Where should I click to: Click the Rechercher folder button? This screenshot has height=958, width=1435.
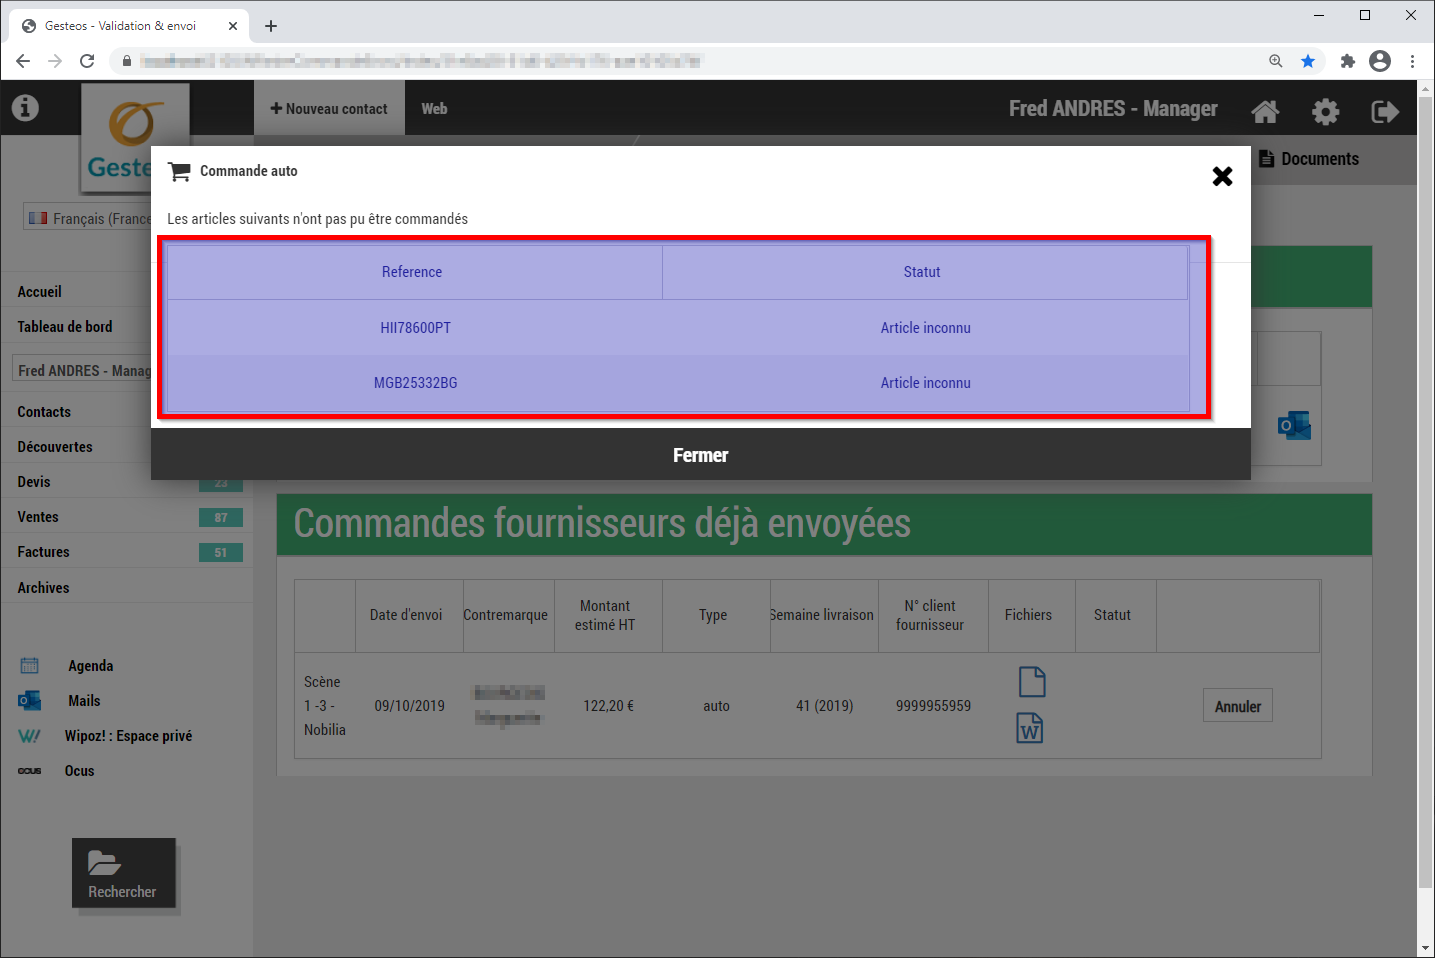click(x=123, y=873)
